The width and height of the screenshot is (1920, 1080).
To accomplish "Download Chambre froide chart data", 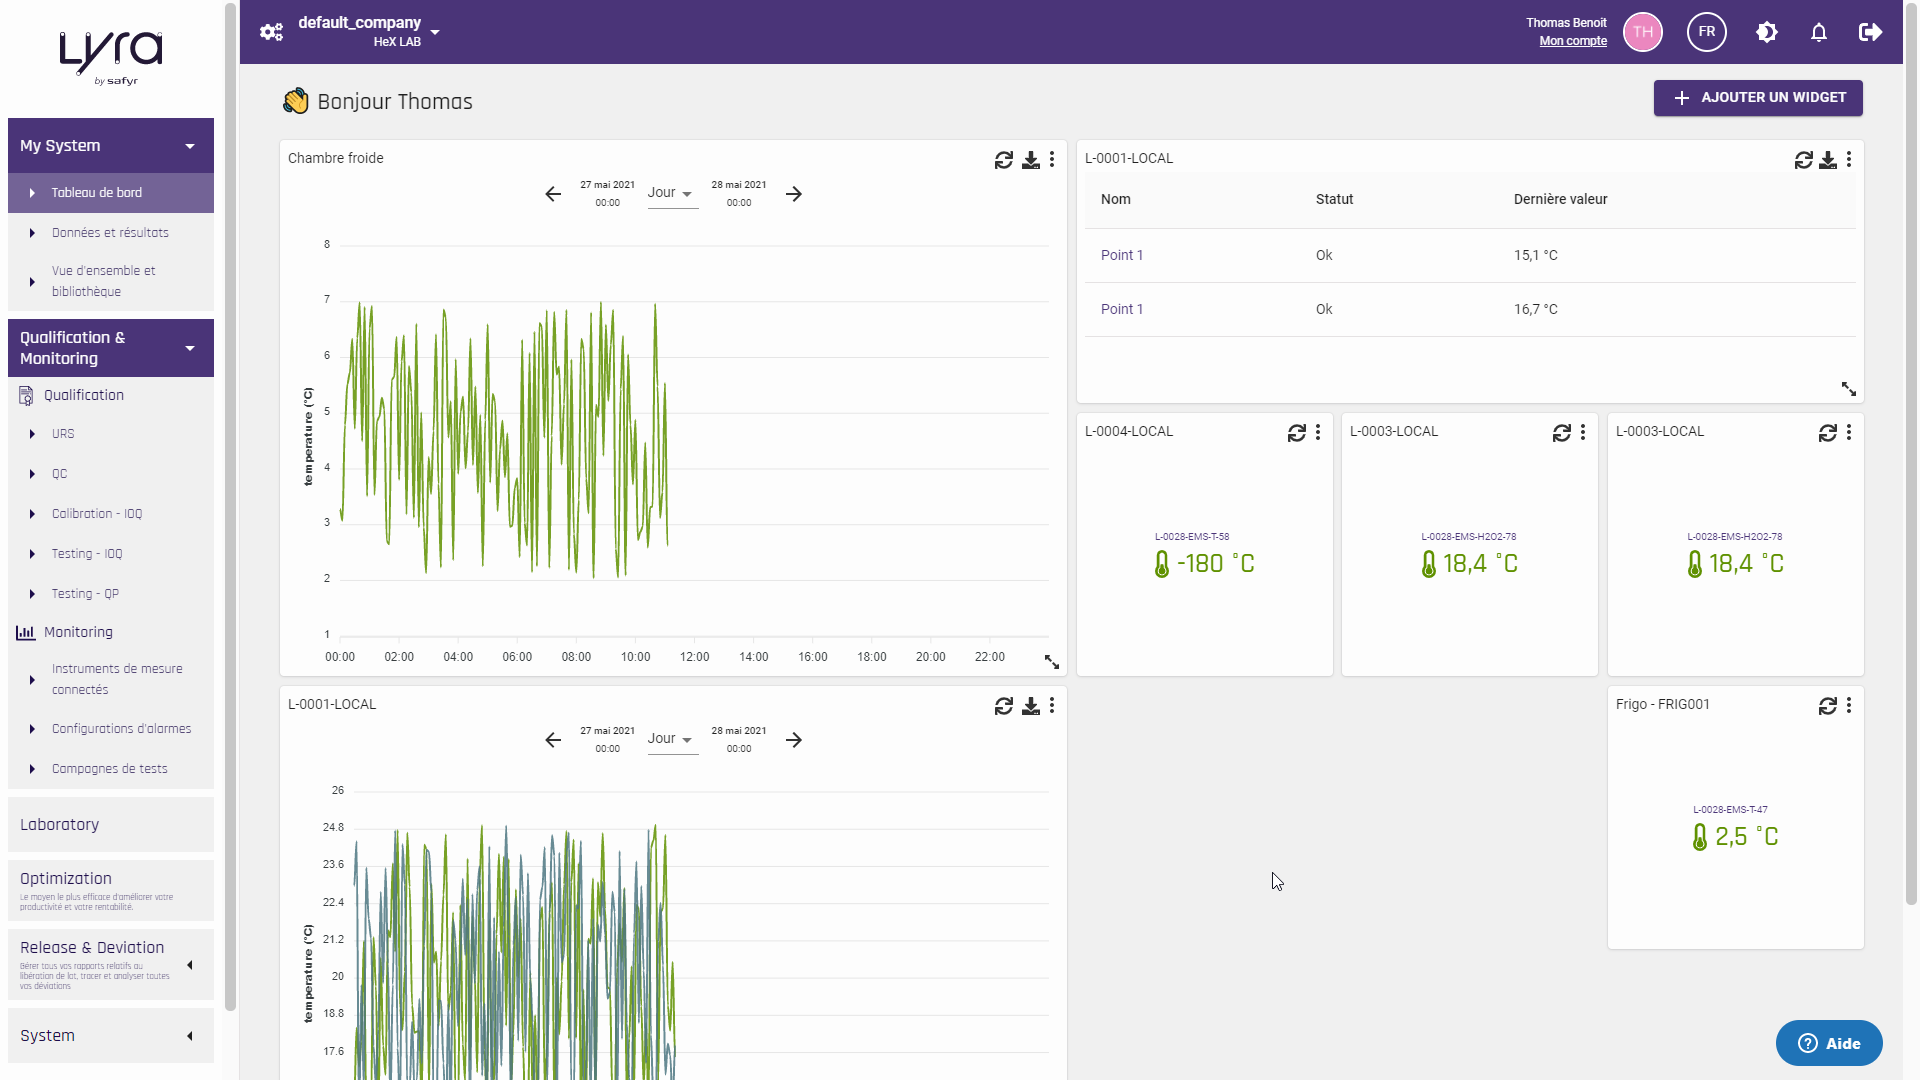I will pyautogui.click(x=1031, y=160).
